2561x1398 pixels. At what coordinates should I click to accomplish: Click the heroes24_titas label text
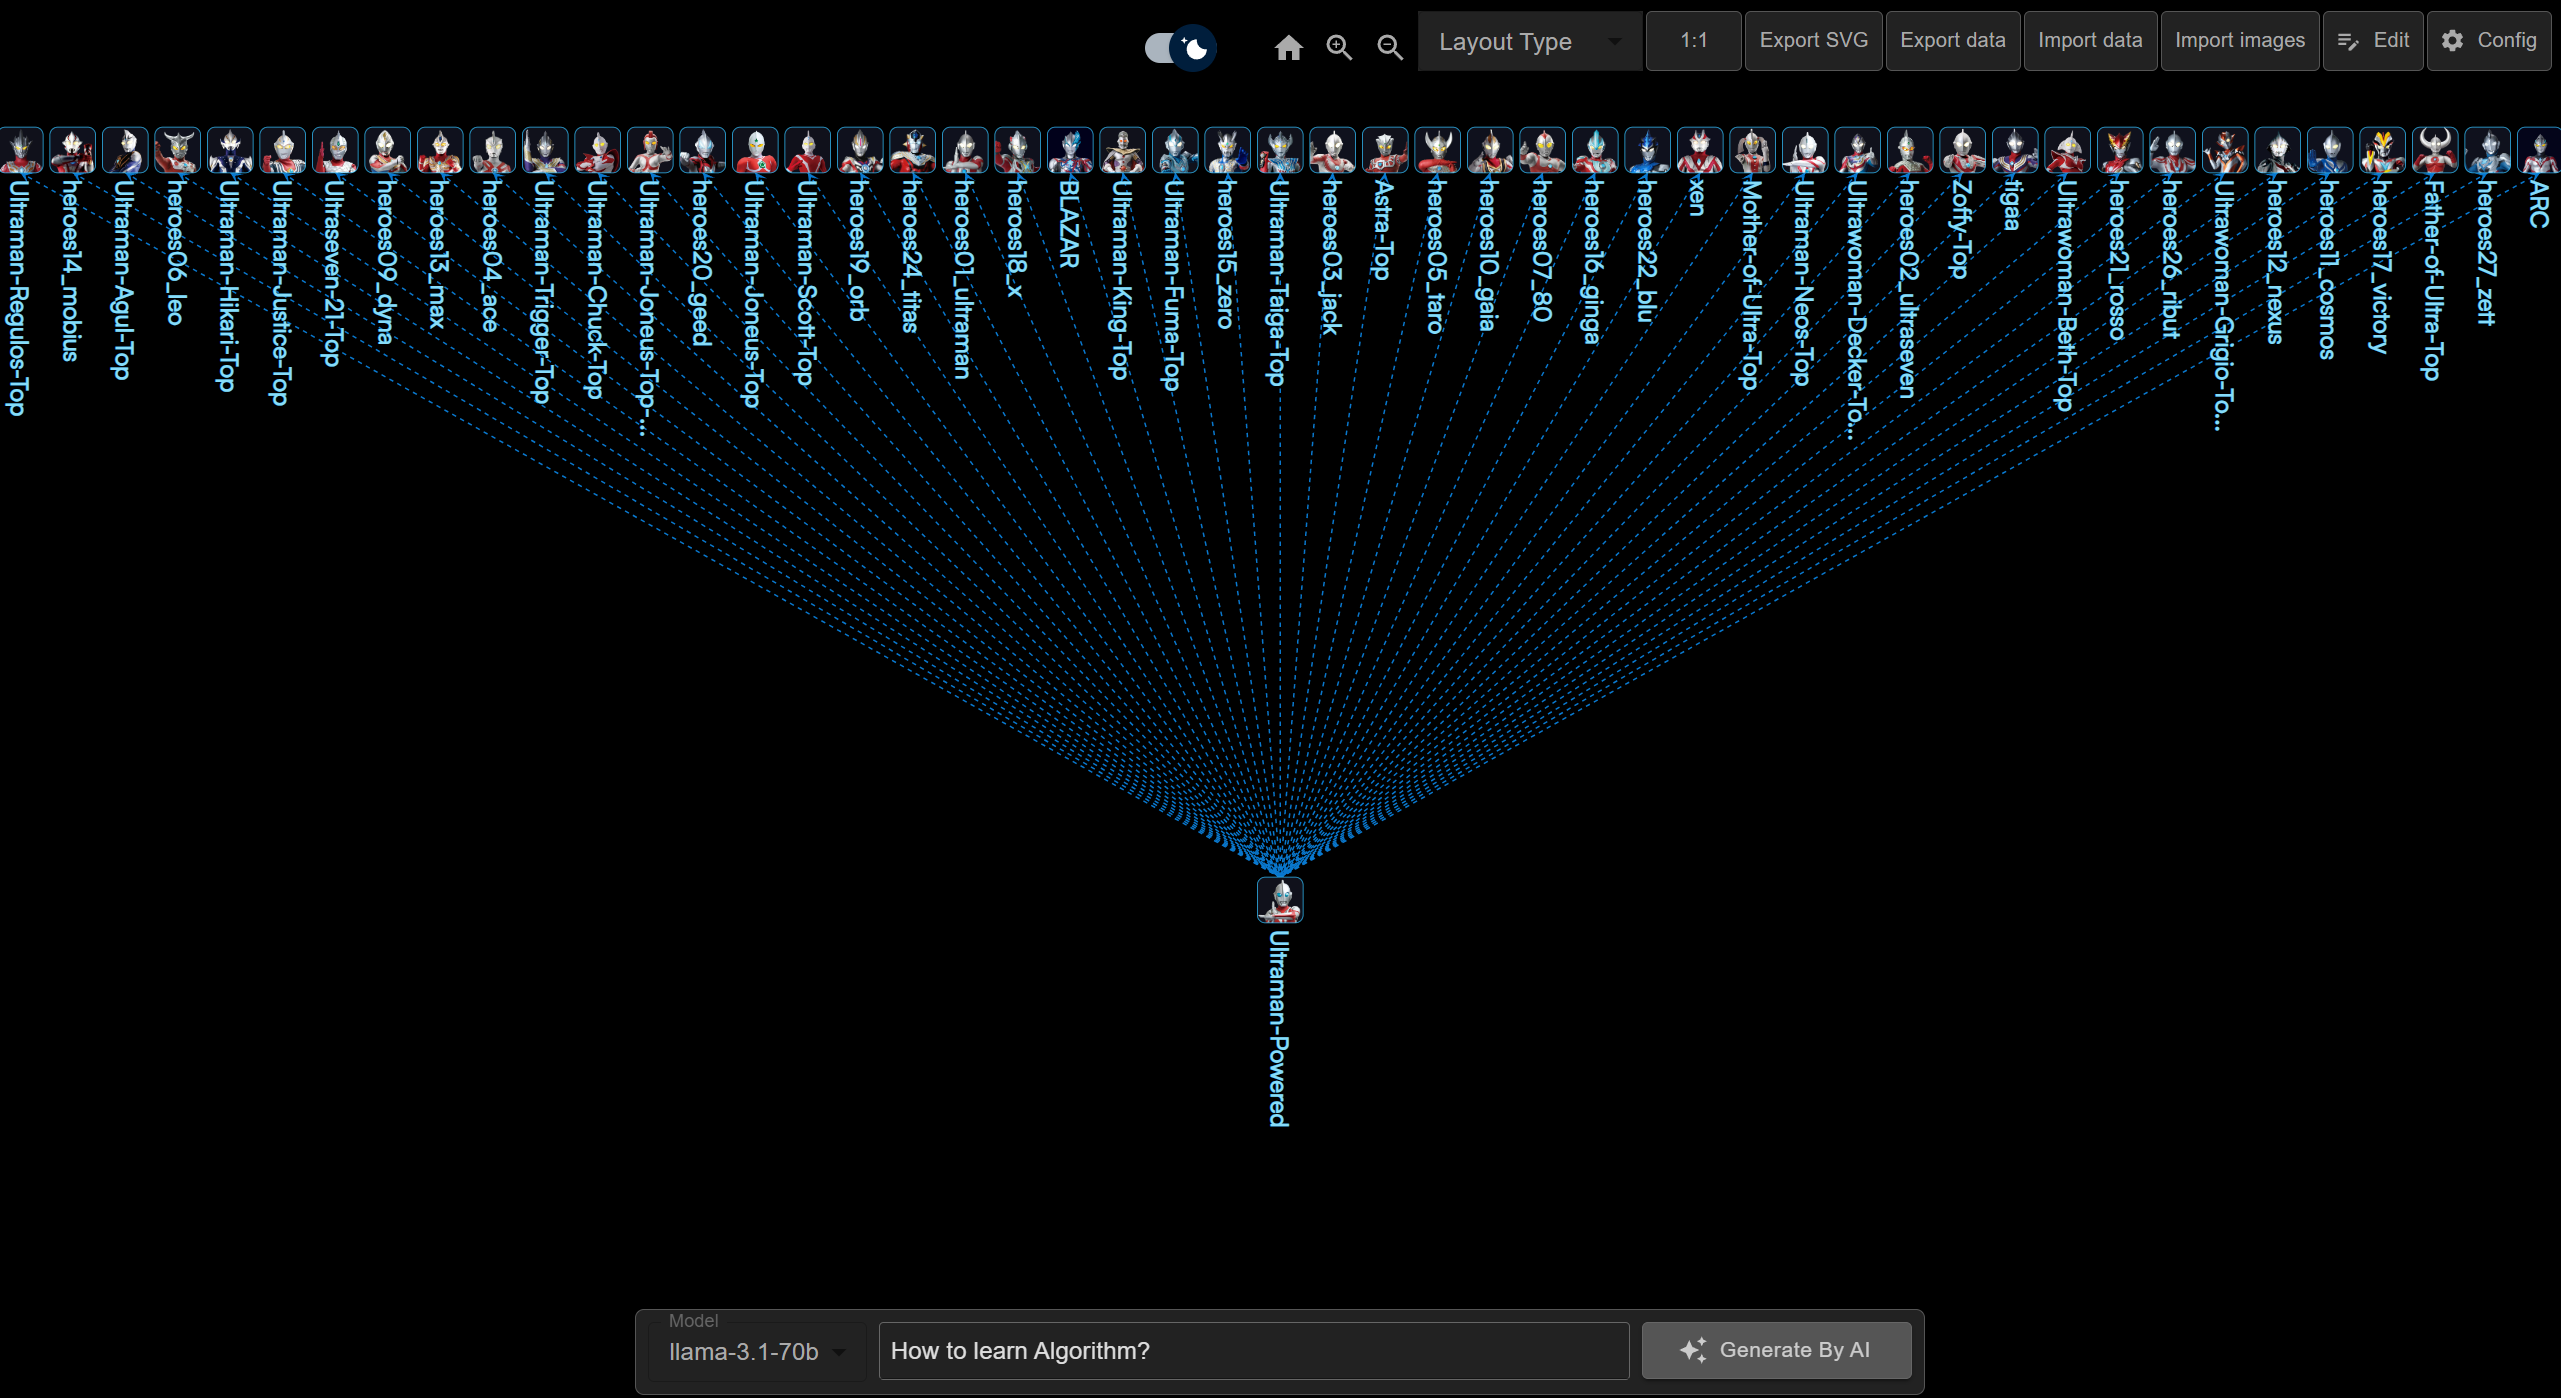click(911, 255)
